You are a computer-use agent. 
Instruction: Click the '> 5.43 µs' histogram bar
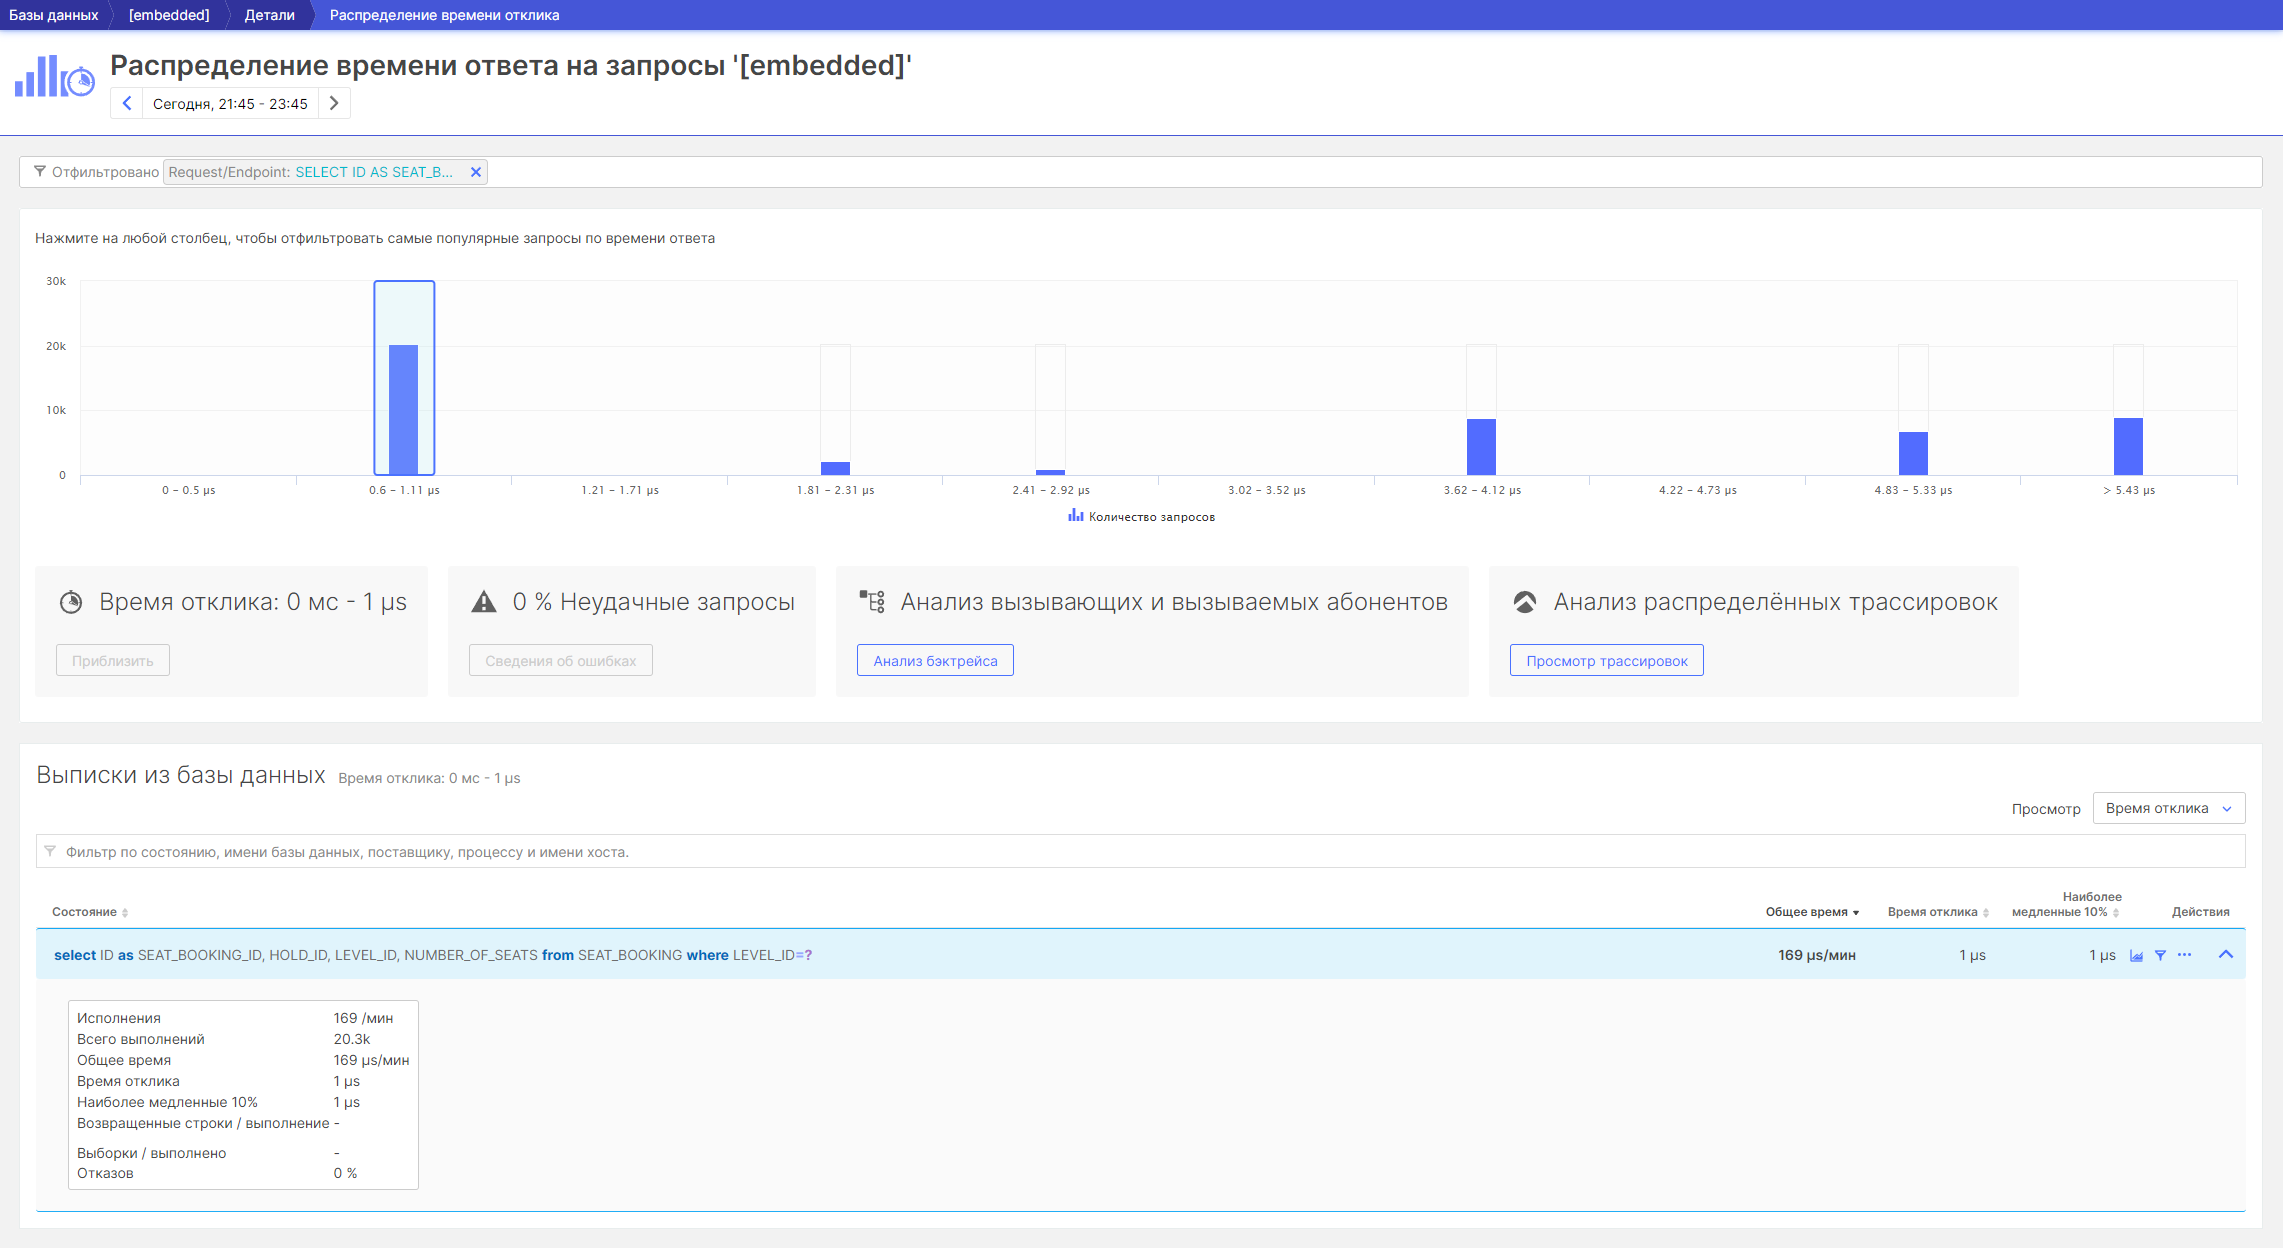click(2128, 446)
